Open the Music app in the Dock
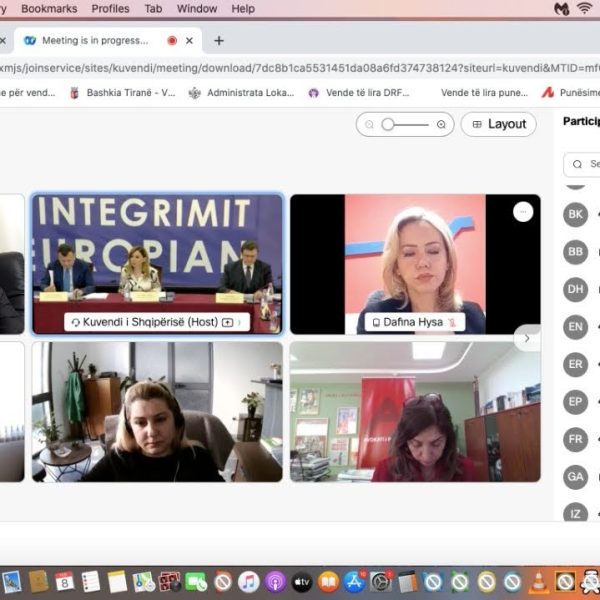 [x=249, y=581]
